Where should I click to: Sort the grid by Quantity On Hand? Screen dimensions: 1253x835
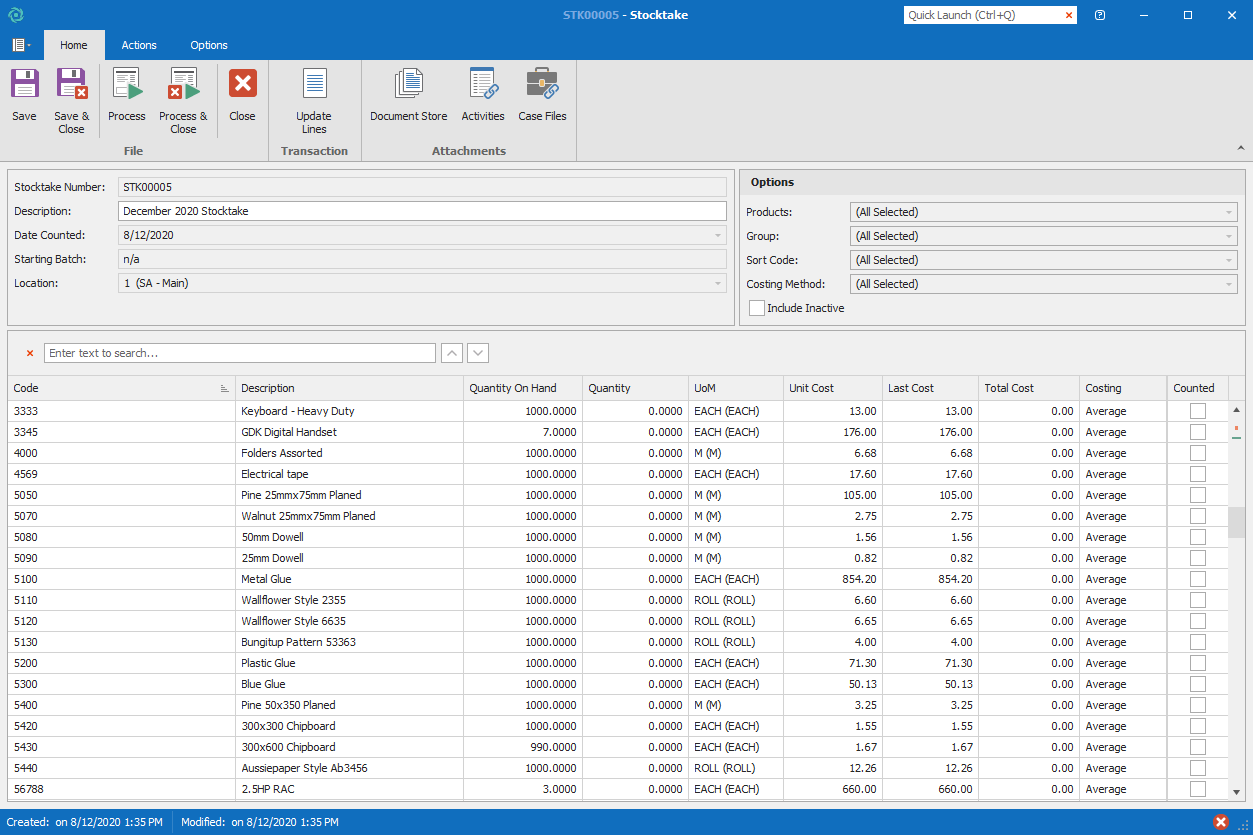pyautogui.click(x=513, y=388)
